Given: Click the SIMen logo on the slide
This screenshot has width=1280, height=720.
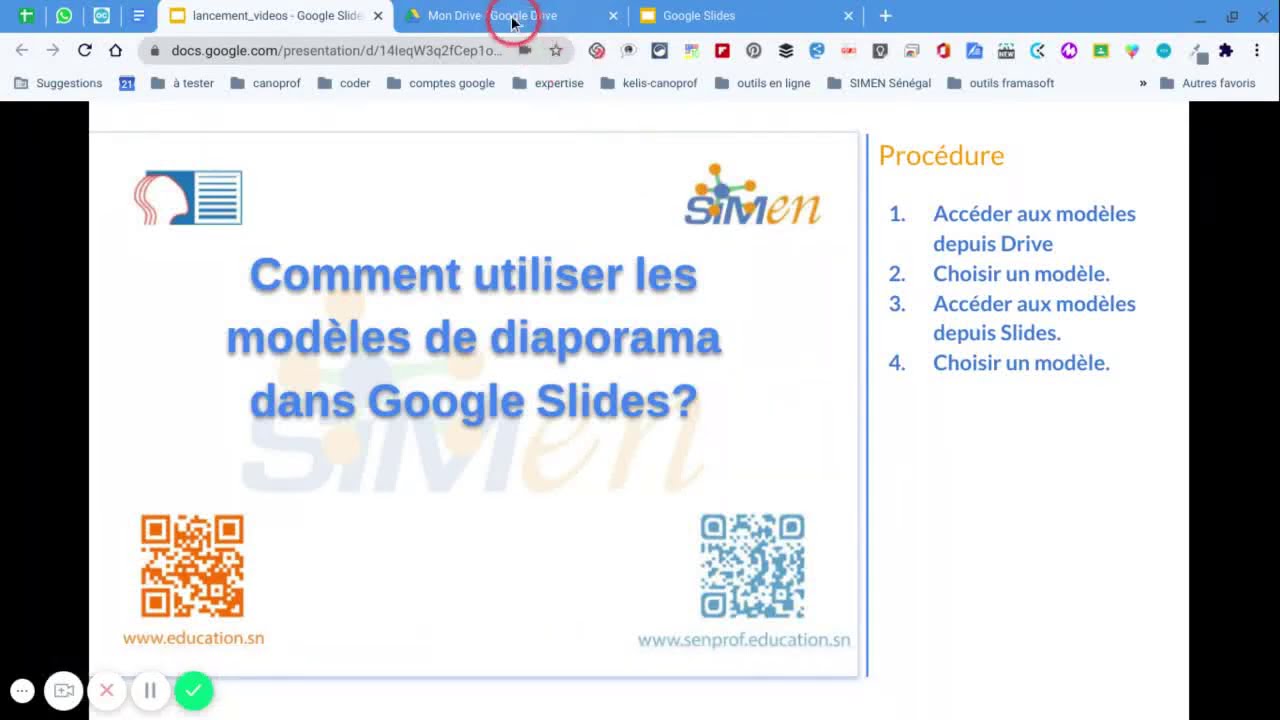Looking at the screenshot, I should click(752, 195).
